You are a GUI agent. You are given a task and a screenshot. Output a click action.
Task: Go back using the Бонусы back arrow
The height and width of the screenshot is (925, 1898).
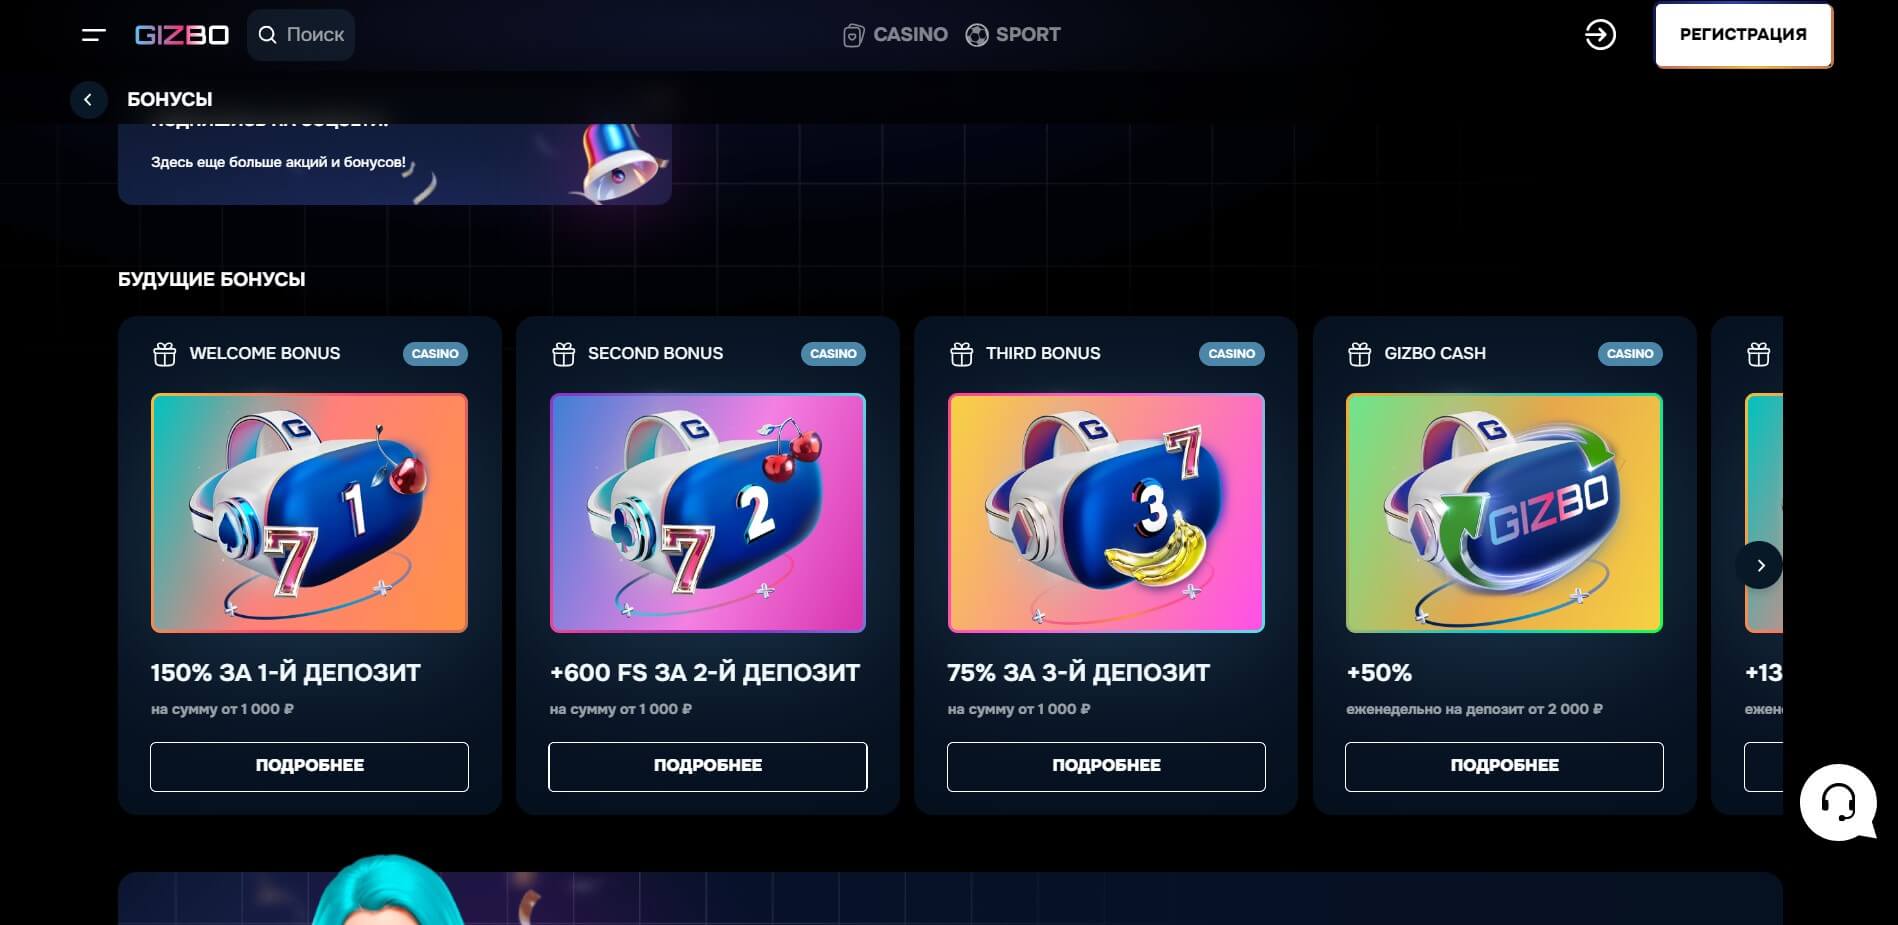coord(88,99)
